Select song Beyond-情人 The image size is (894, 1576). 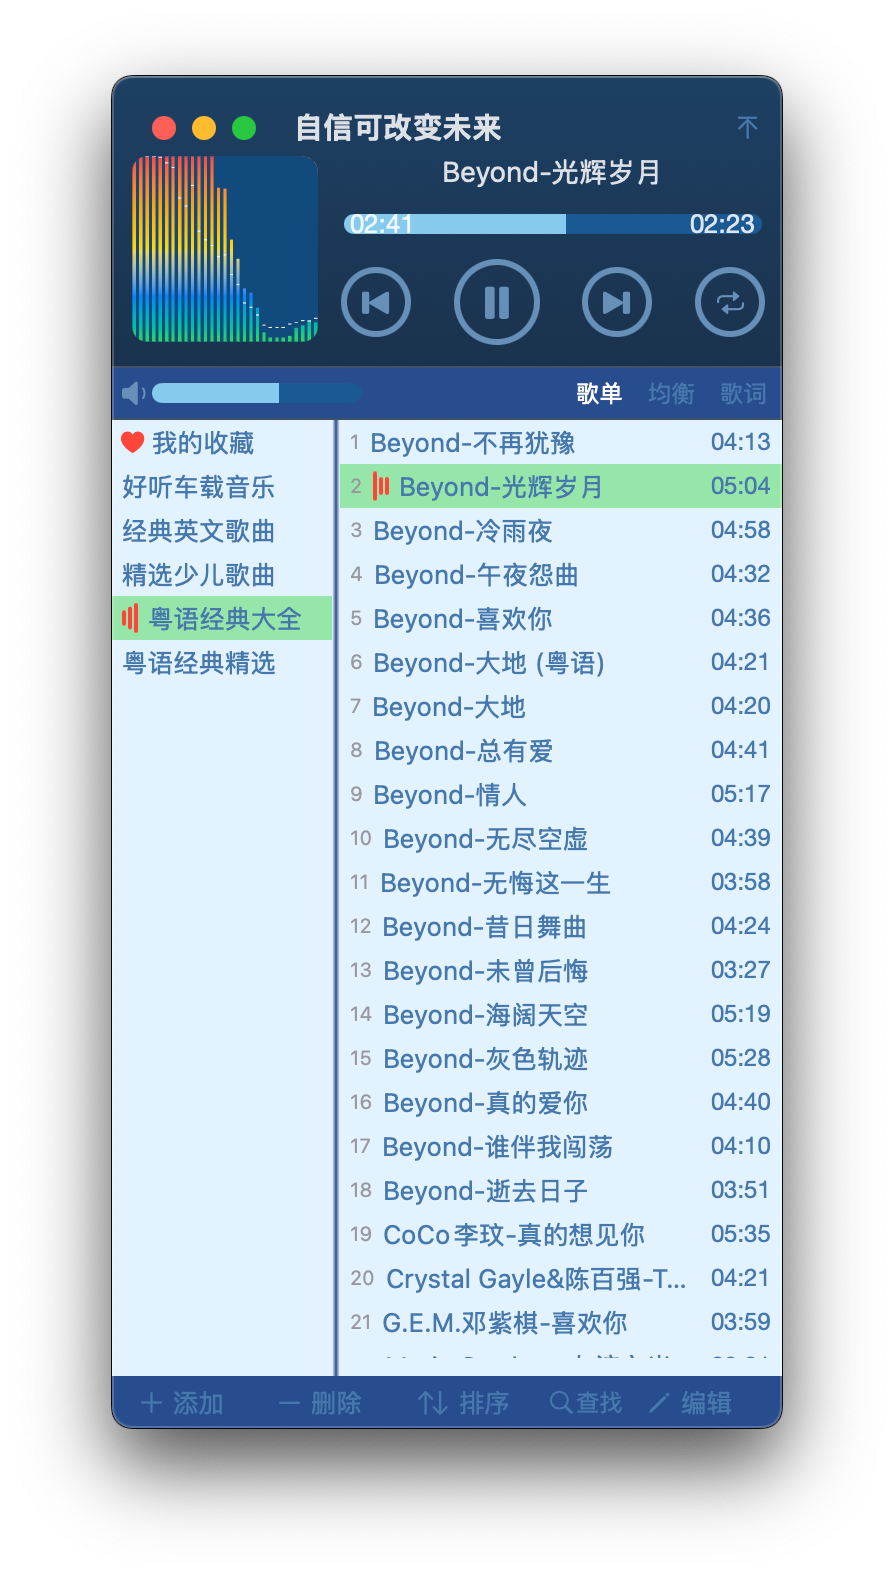[x=560, y=794]
